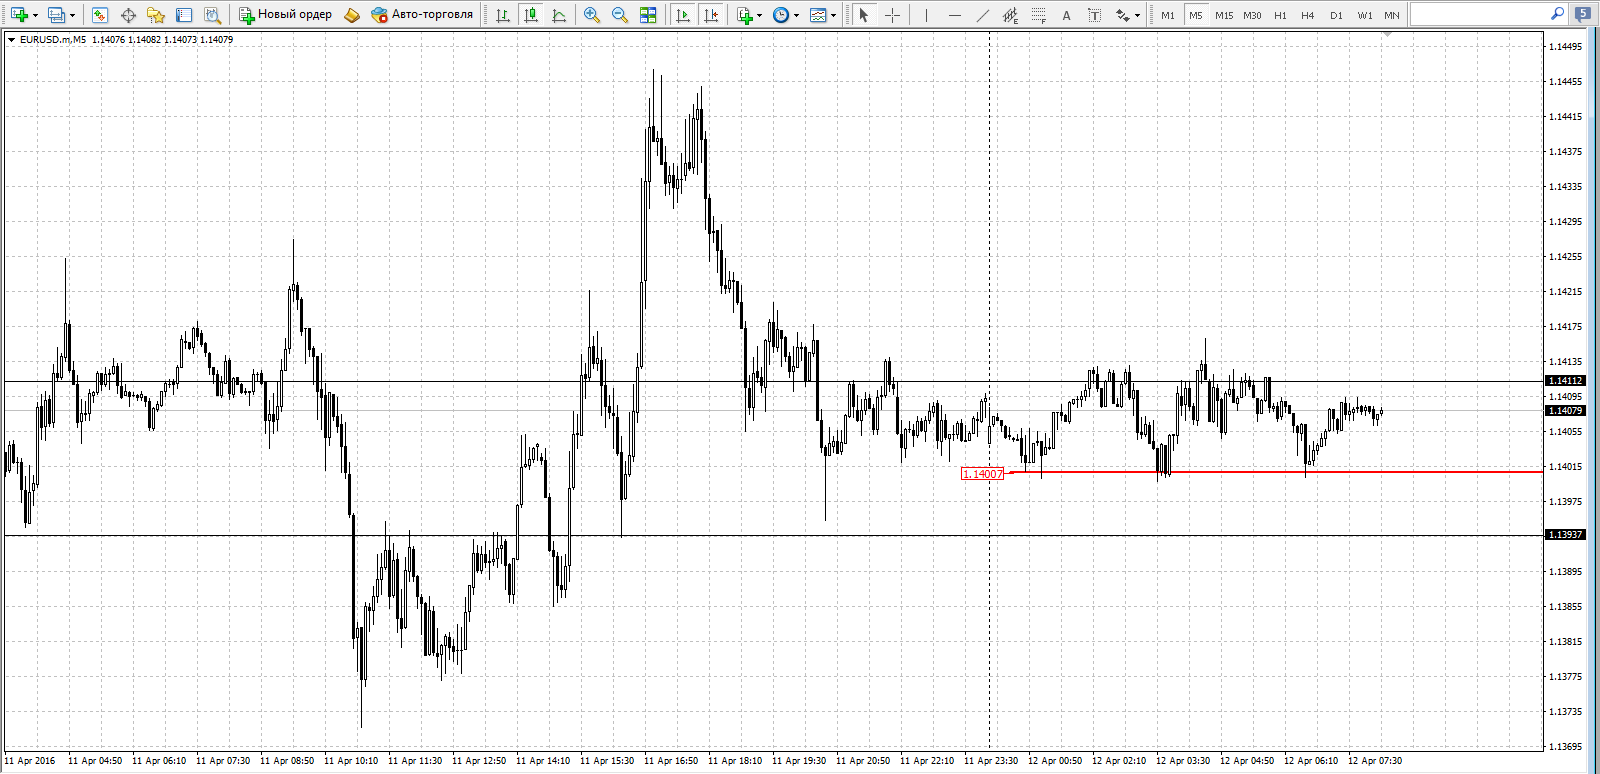Click the EURUSD.m,M5 chart title text
The image size is (1600, 774).
coord(53,40)
